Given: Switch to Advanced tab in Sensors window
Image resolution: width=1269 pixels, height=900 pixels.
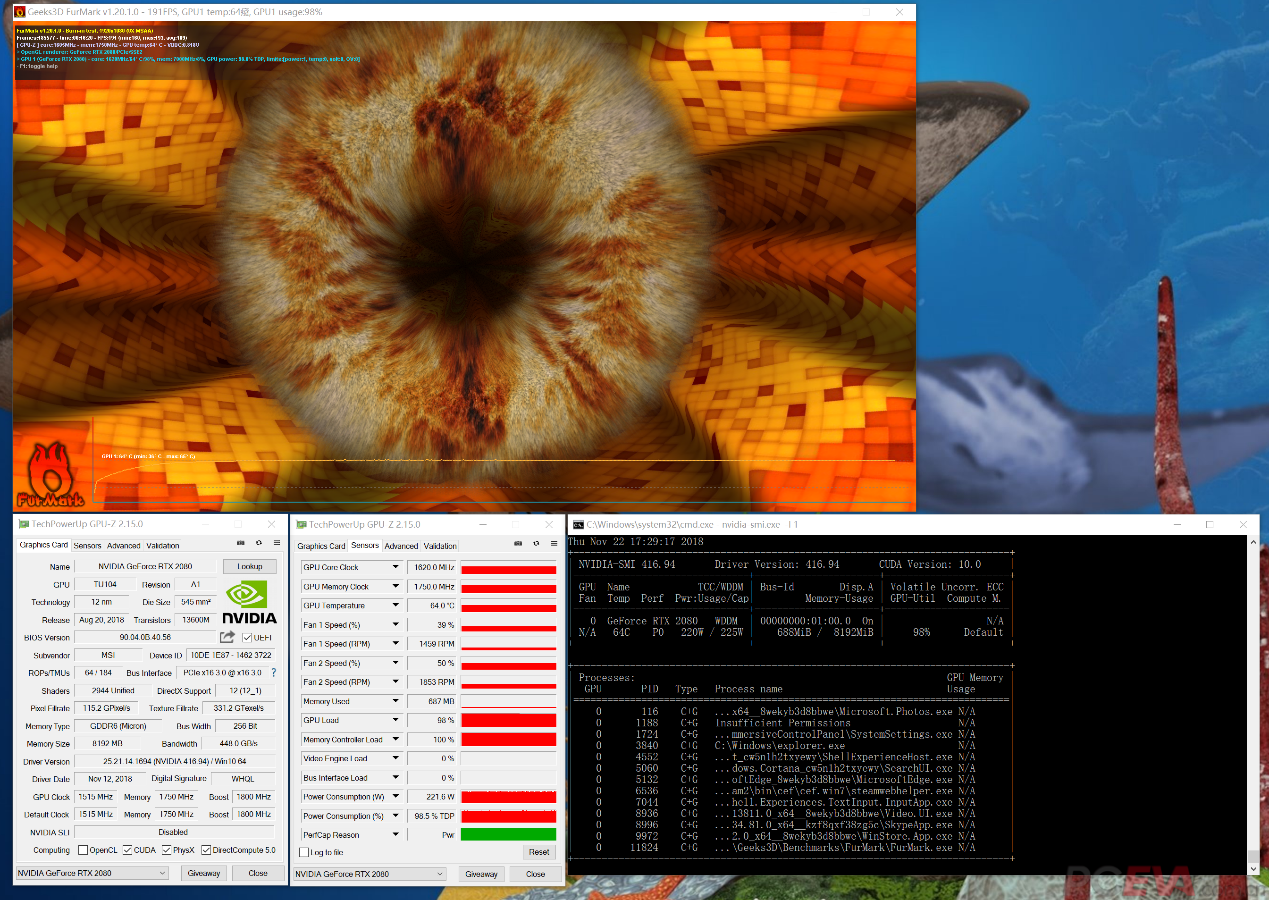Looking at the screenshot, I should (401, 546).
